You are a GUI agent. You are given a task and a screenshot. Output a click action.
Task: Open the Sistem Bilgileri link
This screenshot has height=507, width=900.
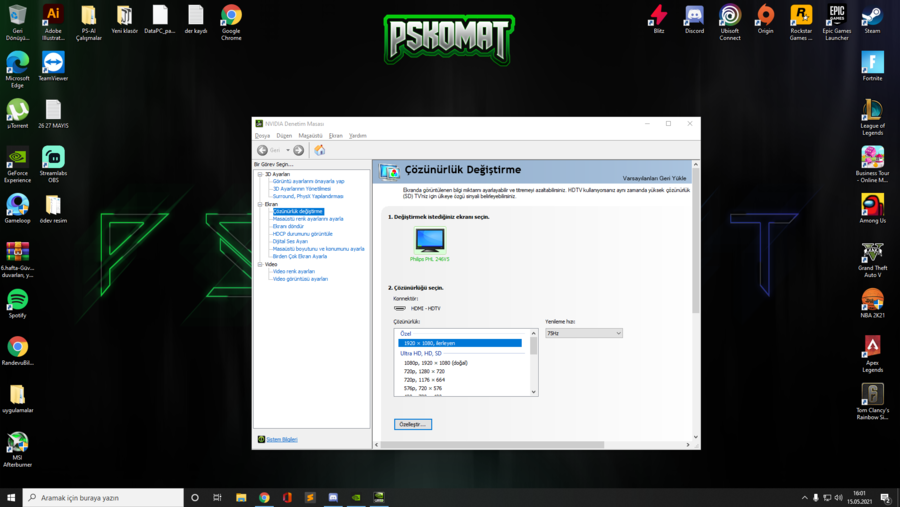(x=282, y=439)
